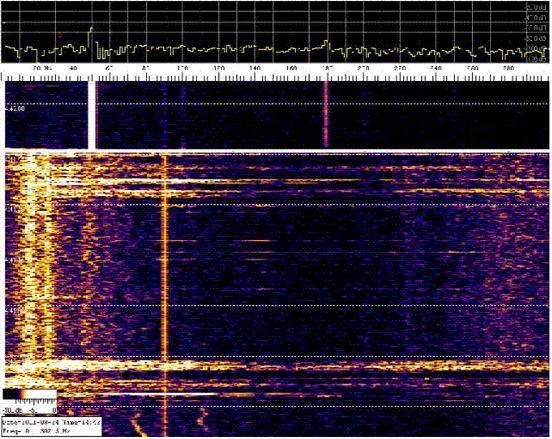
Task: Click the red marker in the spectrum graph
Action: coord(60,35)
